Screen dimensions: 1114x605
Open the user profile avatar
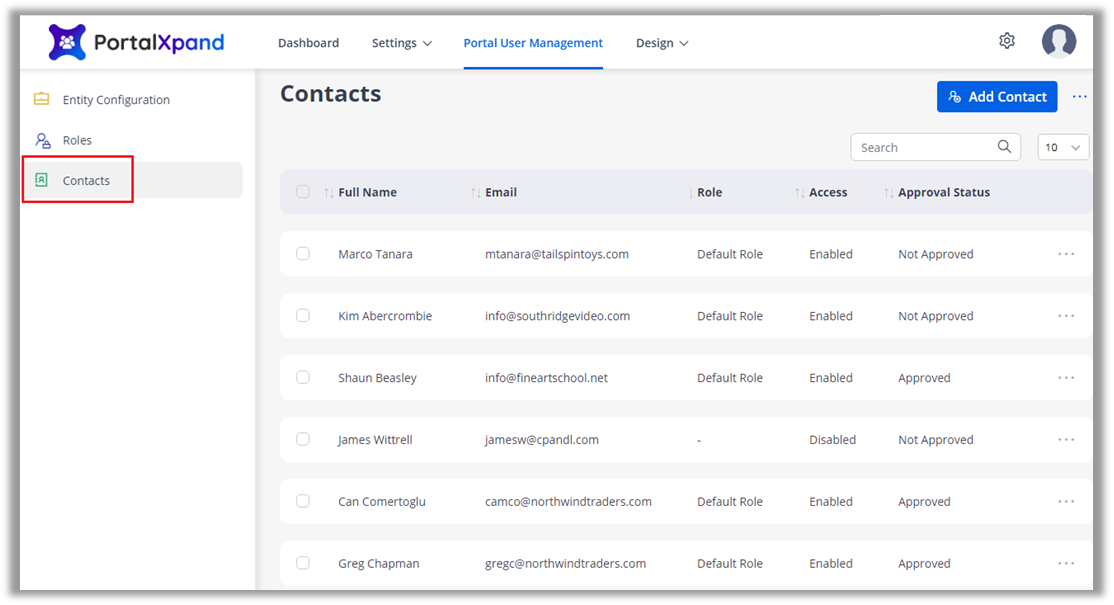(x=1059, y=41)
